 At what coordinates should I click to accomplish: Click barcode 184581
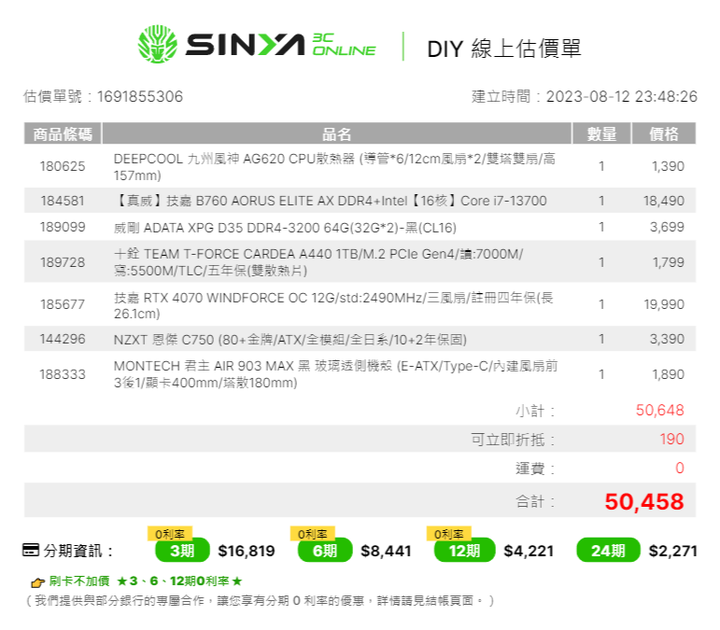[62, 201]
